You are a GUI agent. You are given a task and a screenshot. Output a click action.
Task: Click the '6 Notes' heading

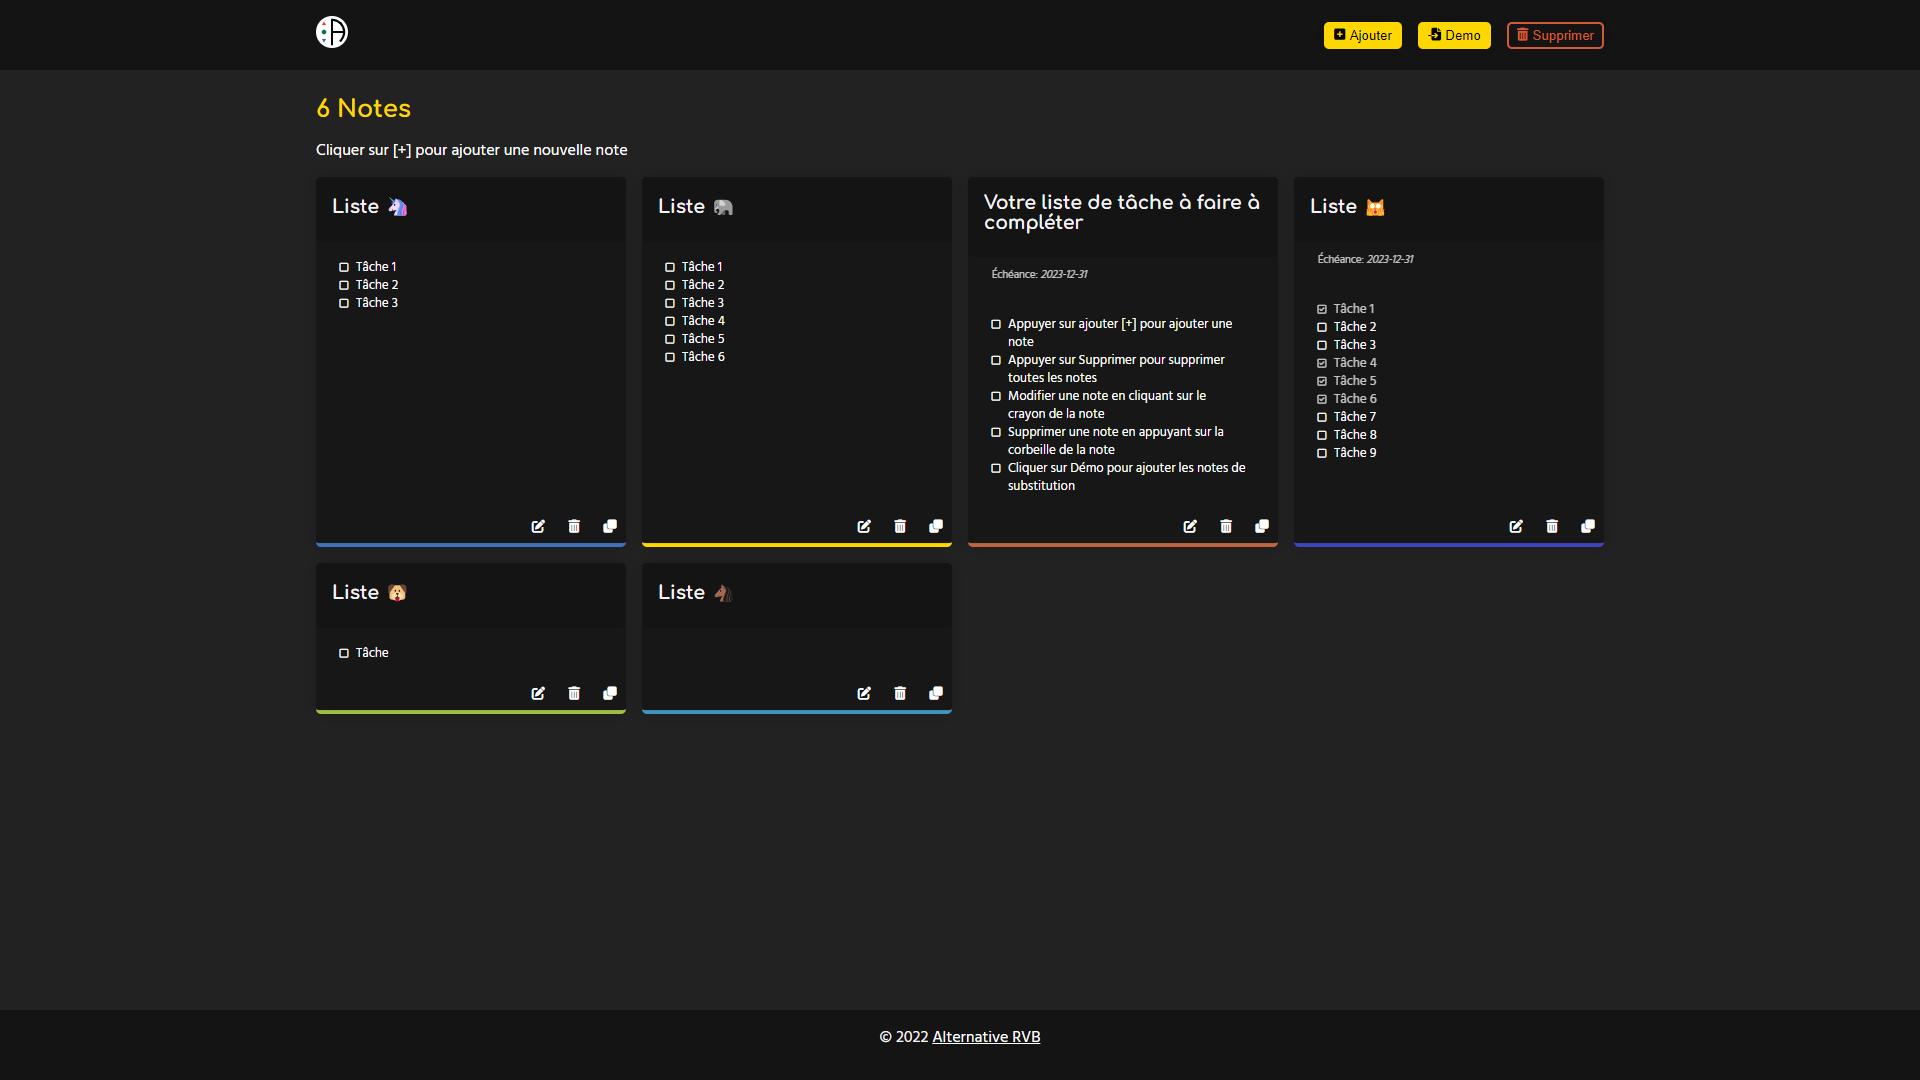[x=364, y=108]
